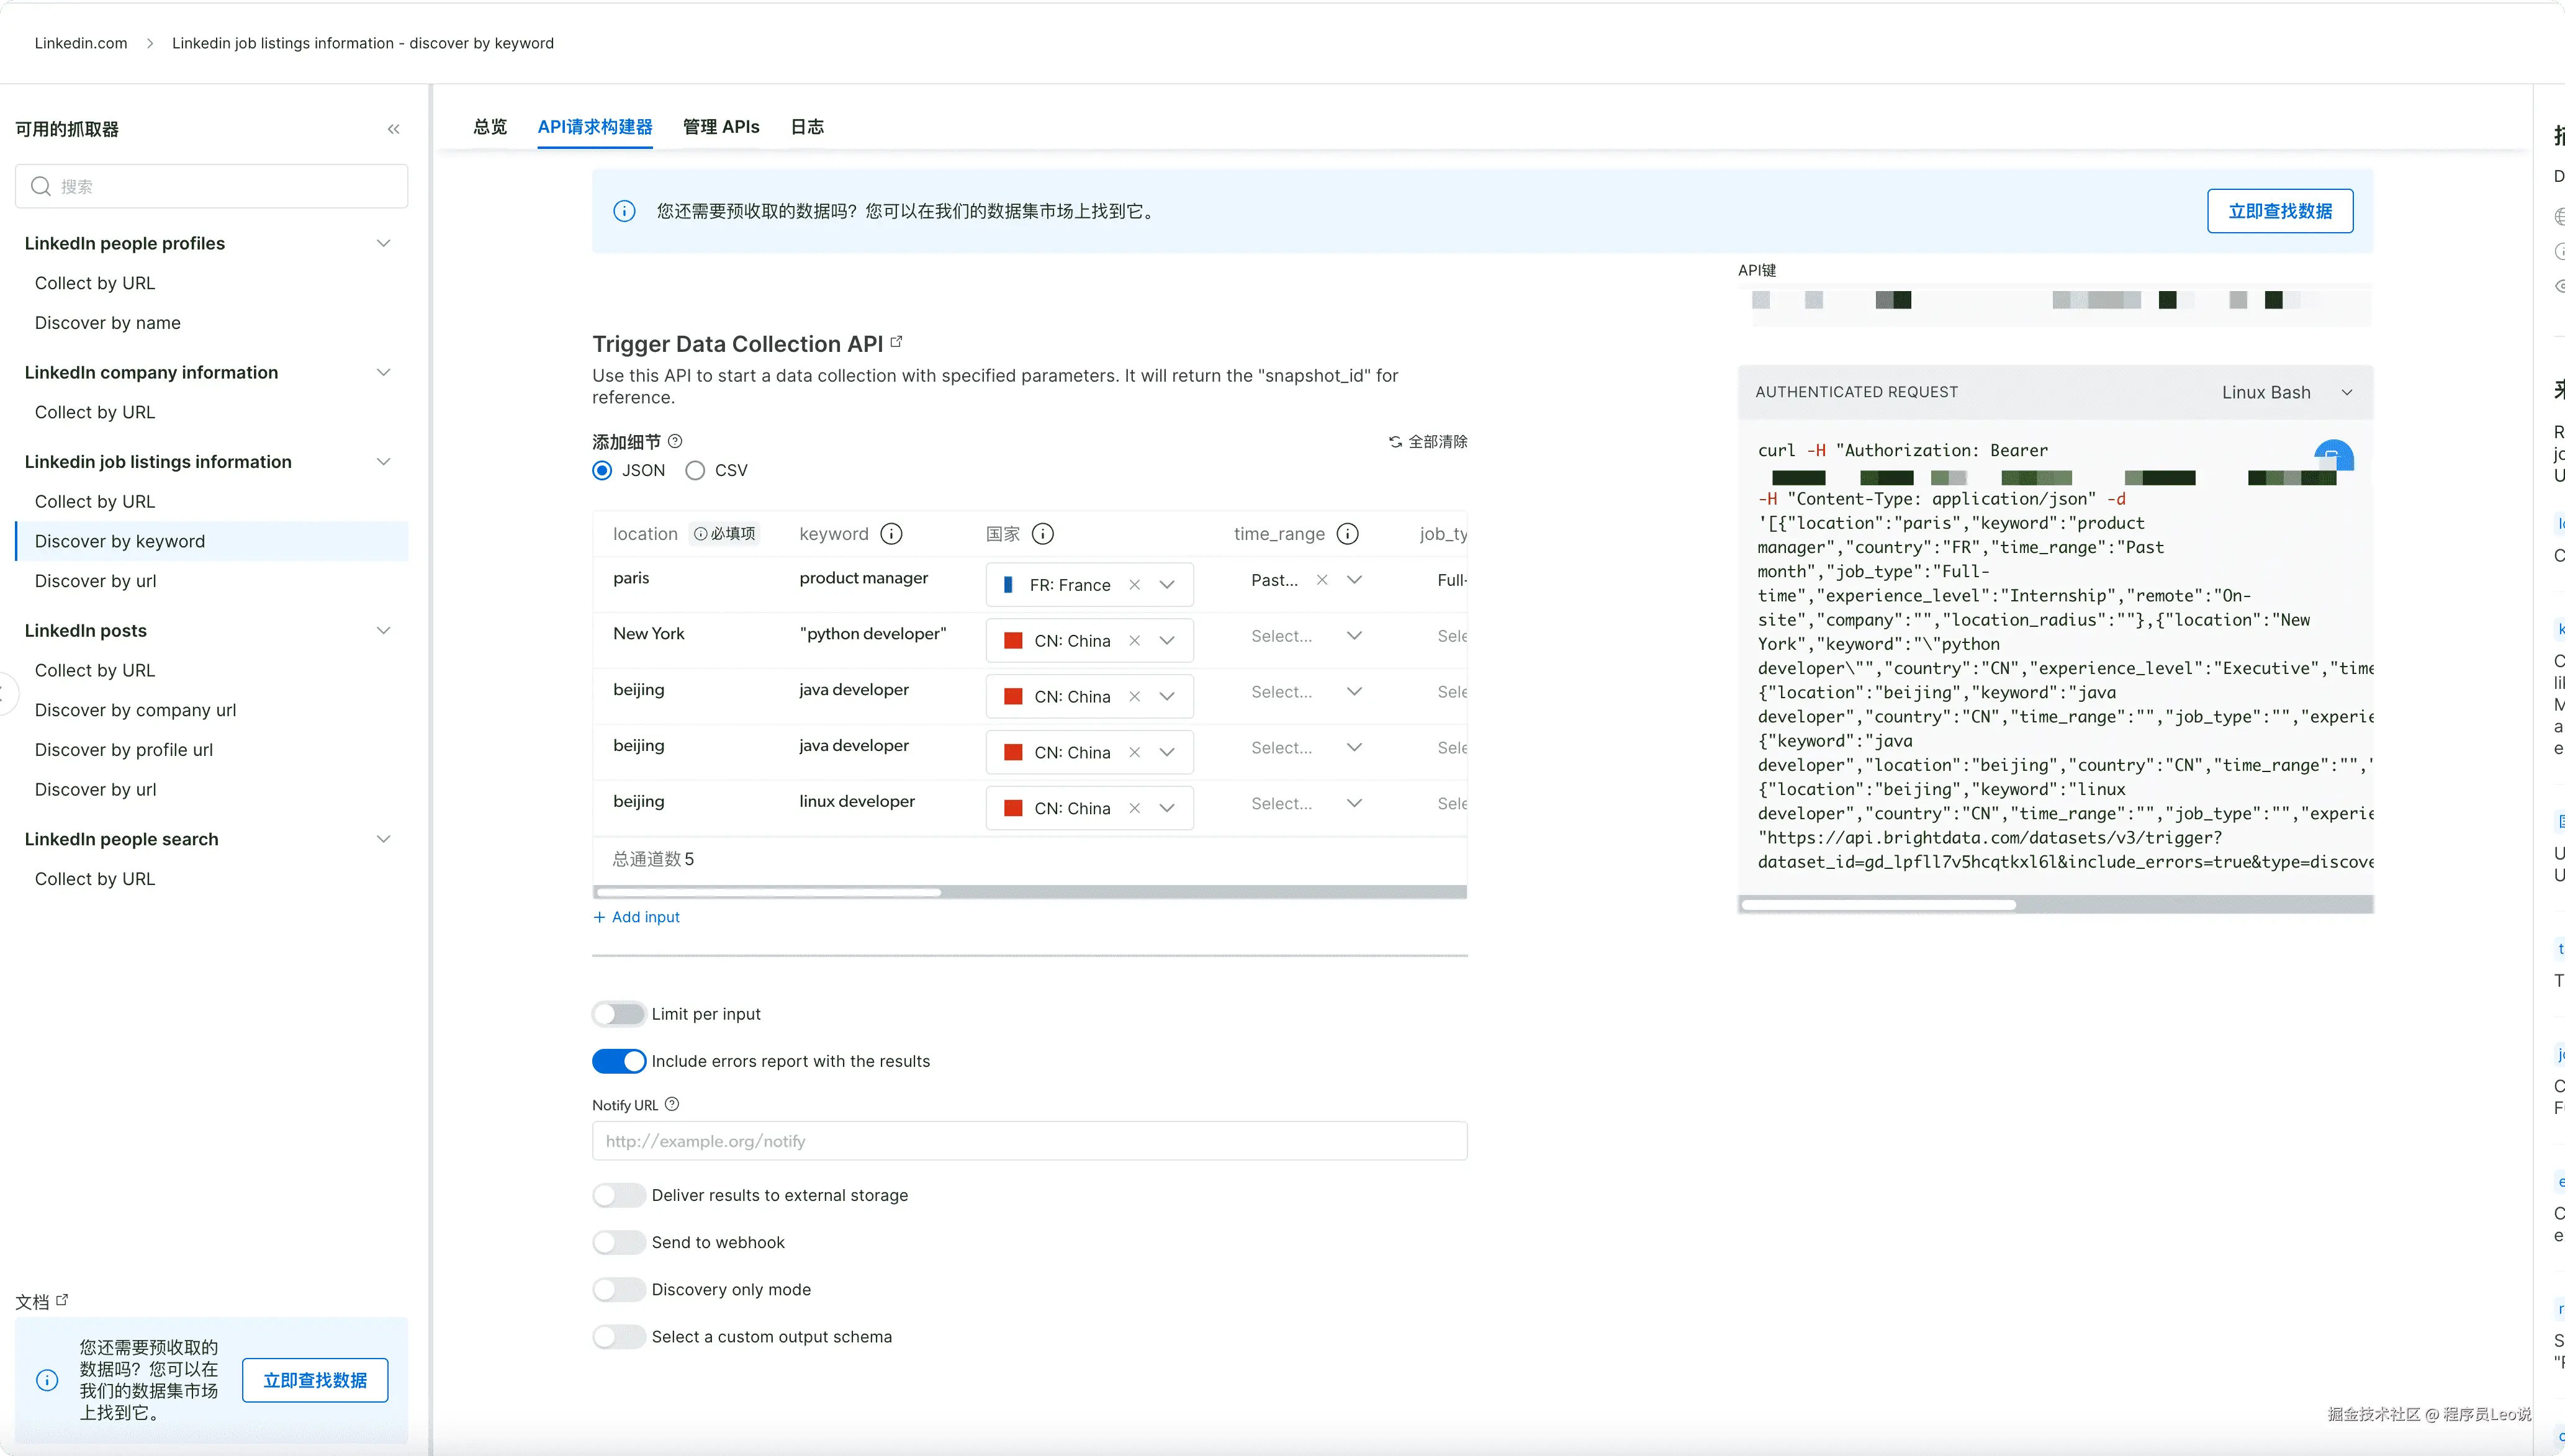Image resolution: width=2565 pixels, height=1456 pixels.
Task: Collapse LinkedIn posts section
Action: click(x=383, y=630)
